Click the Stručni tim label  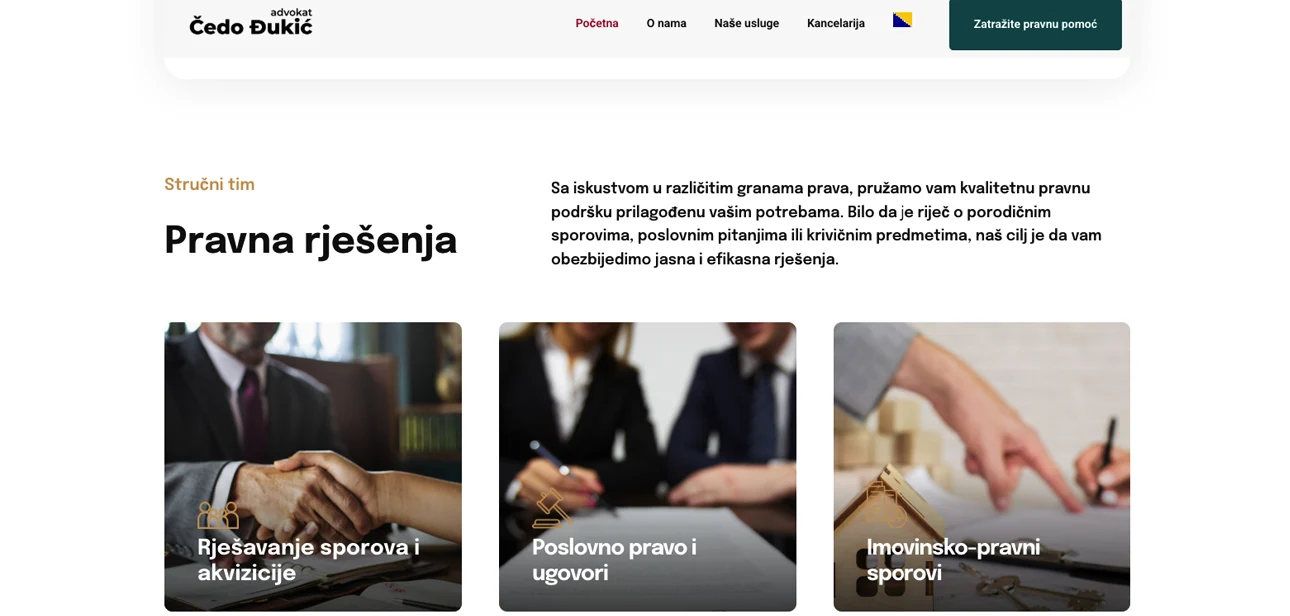point(209,185)
